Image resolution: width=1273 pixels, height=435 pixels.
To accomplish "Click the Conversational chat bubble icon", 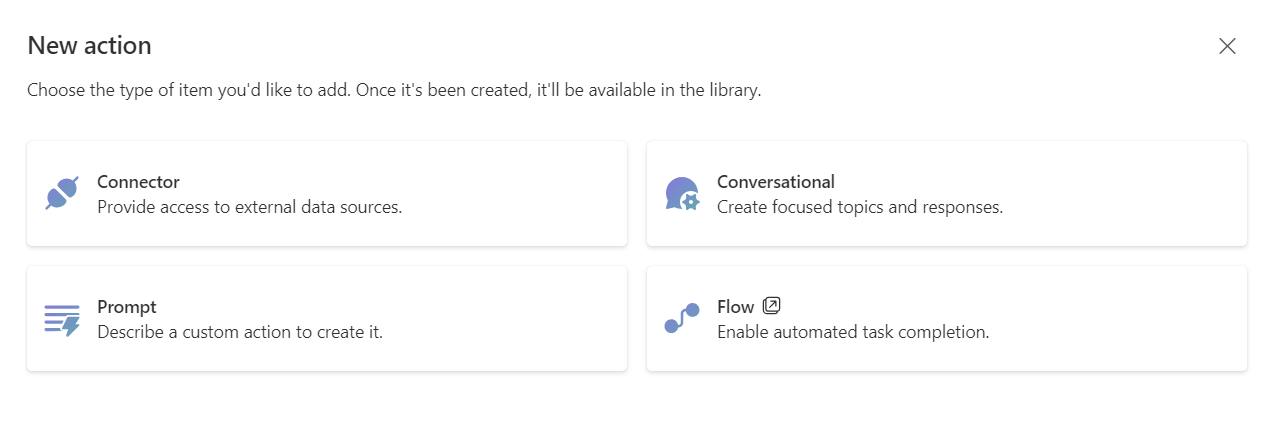I will click(x=682, y=193).
